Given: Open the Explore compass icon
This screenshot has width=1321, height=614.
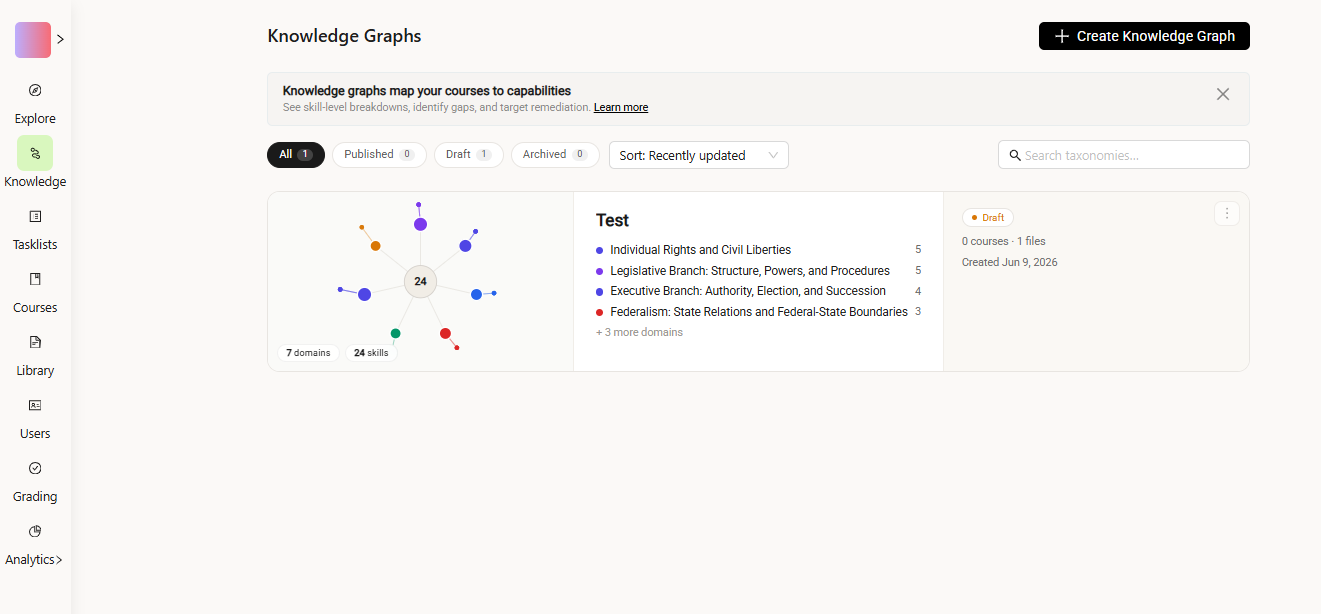Looking at the screenshot, I should click(x=35, y=90).
